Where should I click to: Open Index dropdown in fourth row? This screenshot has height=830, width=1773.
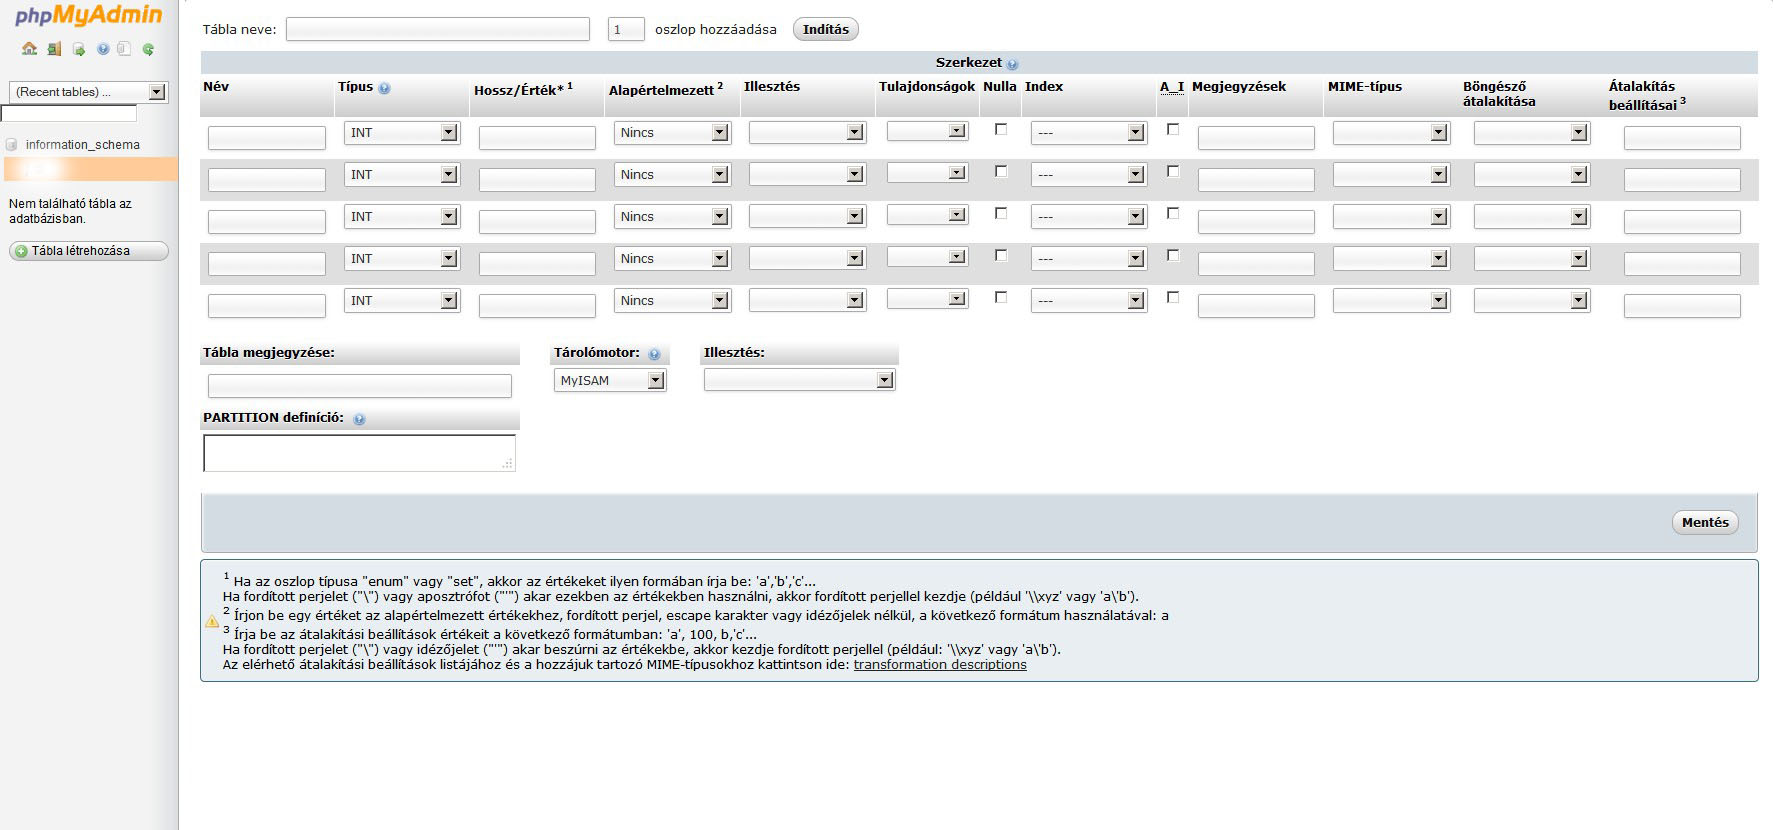click(1088, 258)
